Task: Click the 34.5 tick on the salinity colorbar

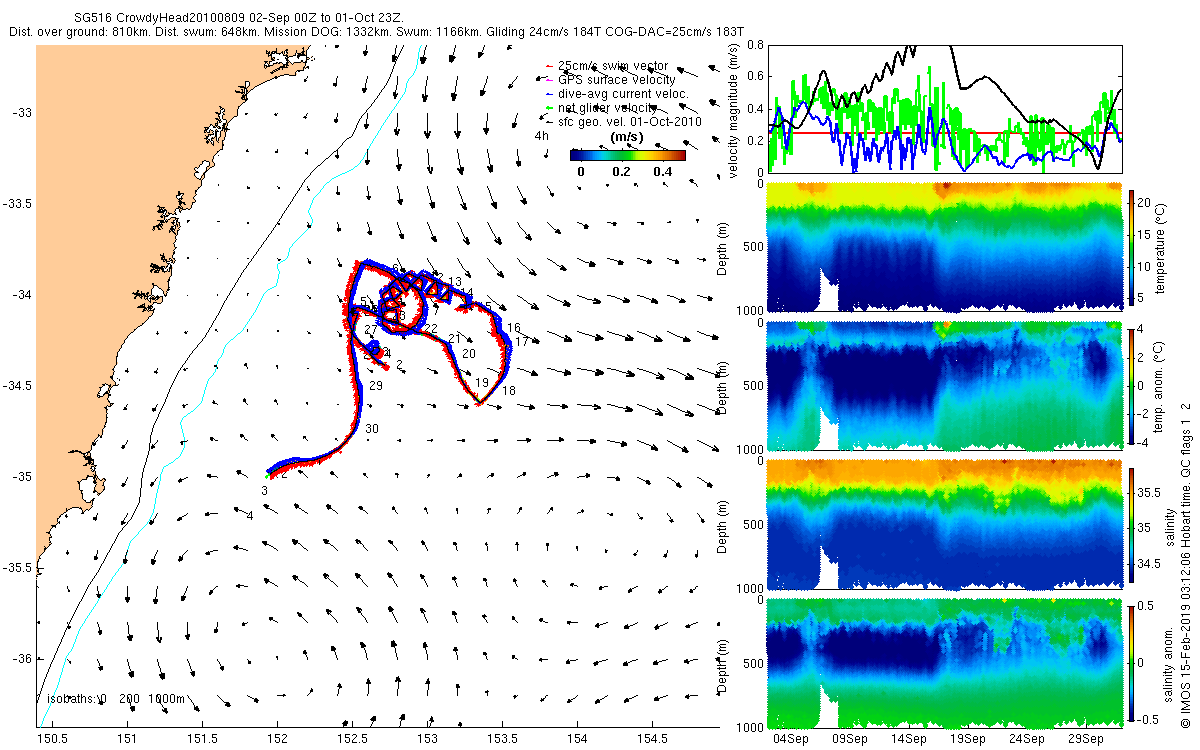Action: [1148, 565]
